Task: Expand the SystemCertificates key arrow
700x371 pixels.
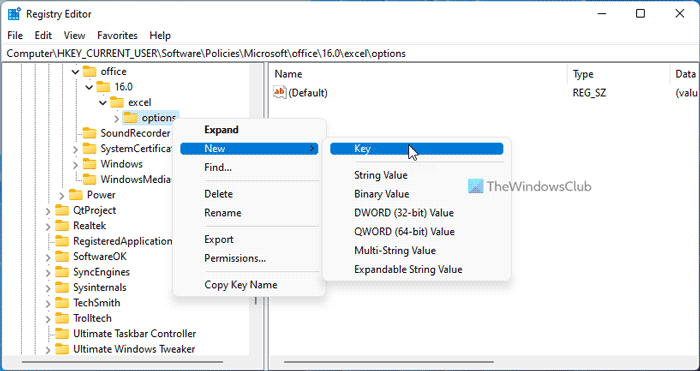Action: [75, 149]
